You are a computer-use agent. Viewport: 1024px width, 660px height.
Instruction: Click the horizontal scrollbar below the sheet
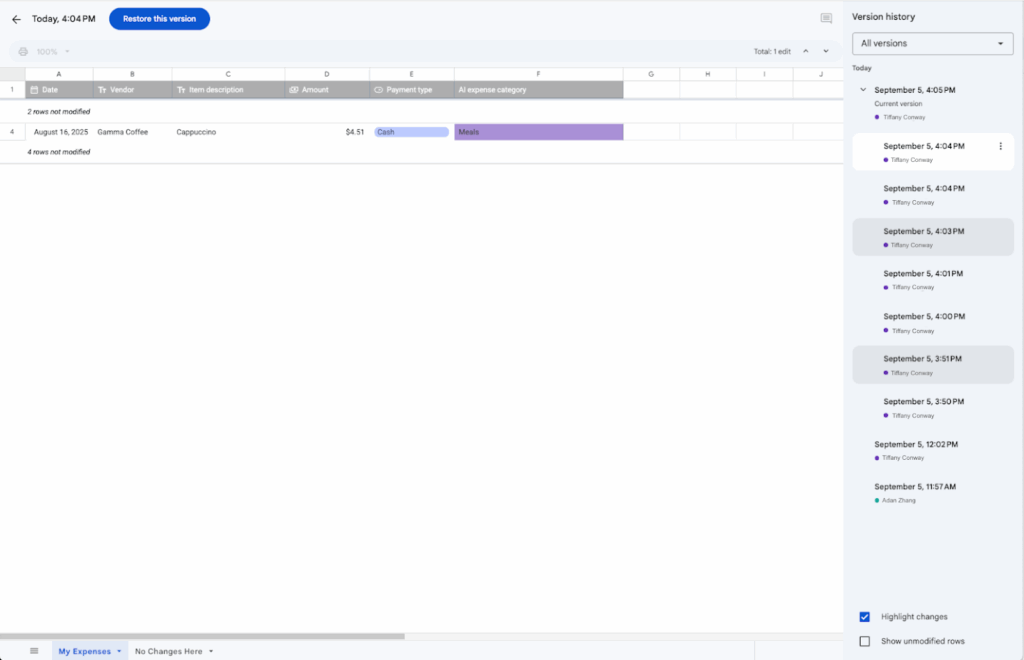[x=202, y=636]
